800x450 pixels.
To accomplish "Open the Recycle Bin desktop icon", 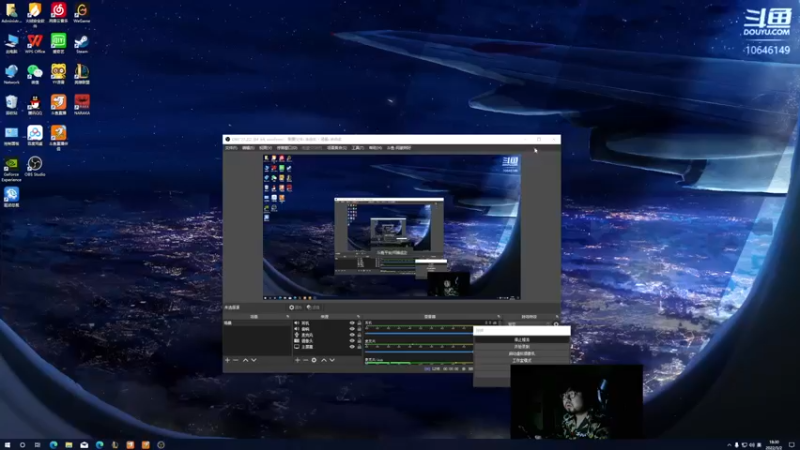I will pos(11,105).
